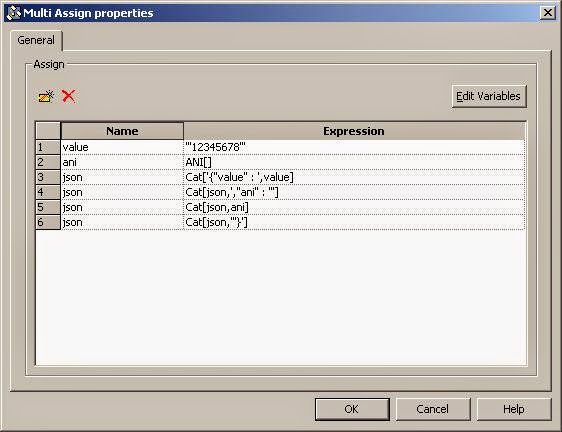The width and height of the screenshot is (562, 432).
Task: Click the 'json' name cell in row 4
Action: coord(122,192)
